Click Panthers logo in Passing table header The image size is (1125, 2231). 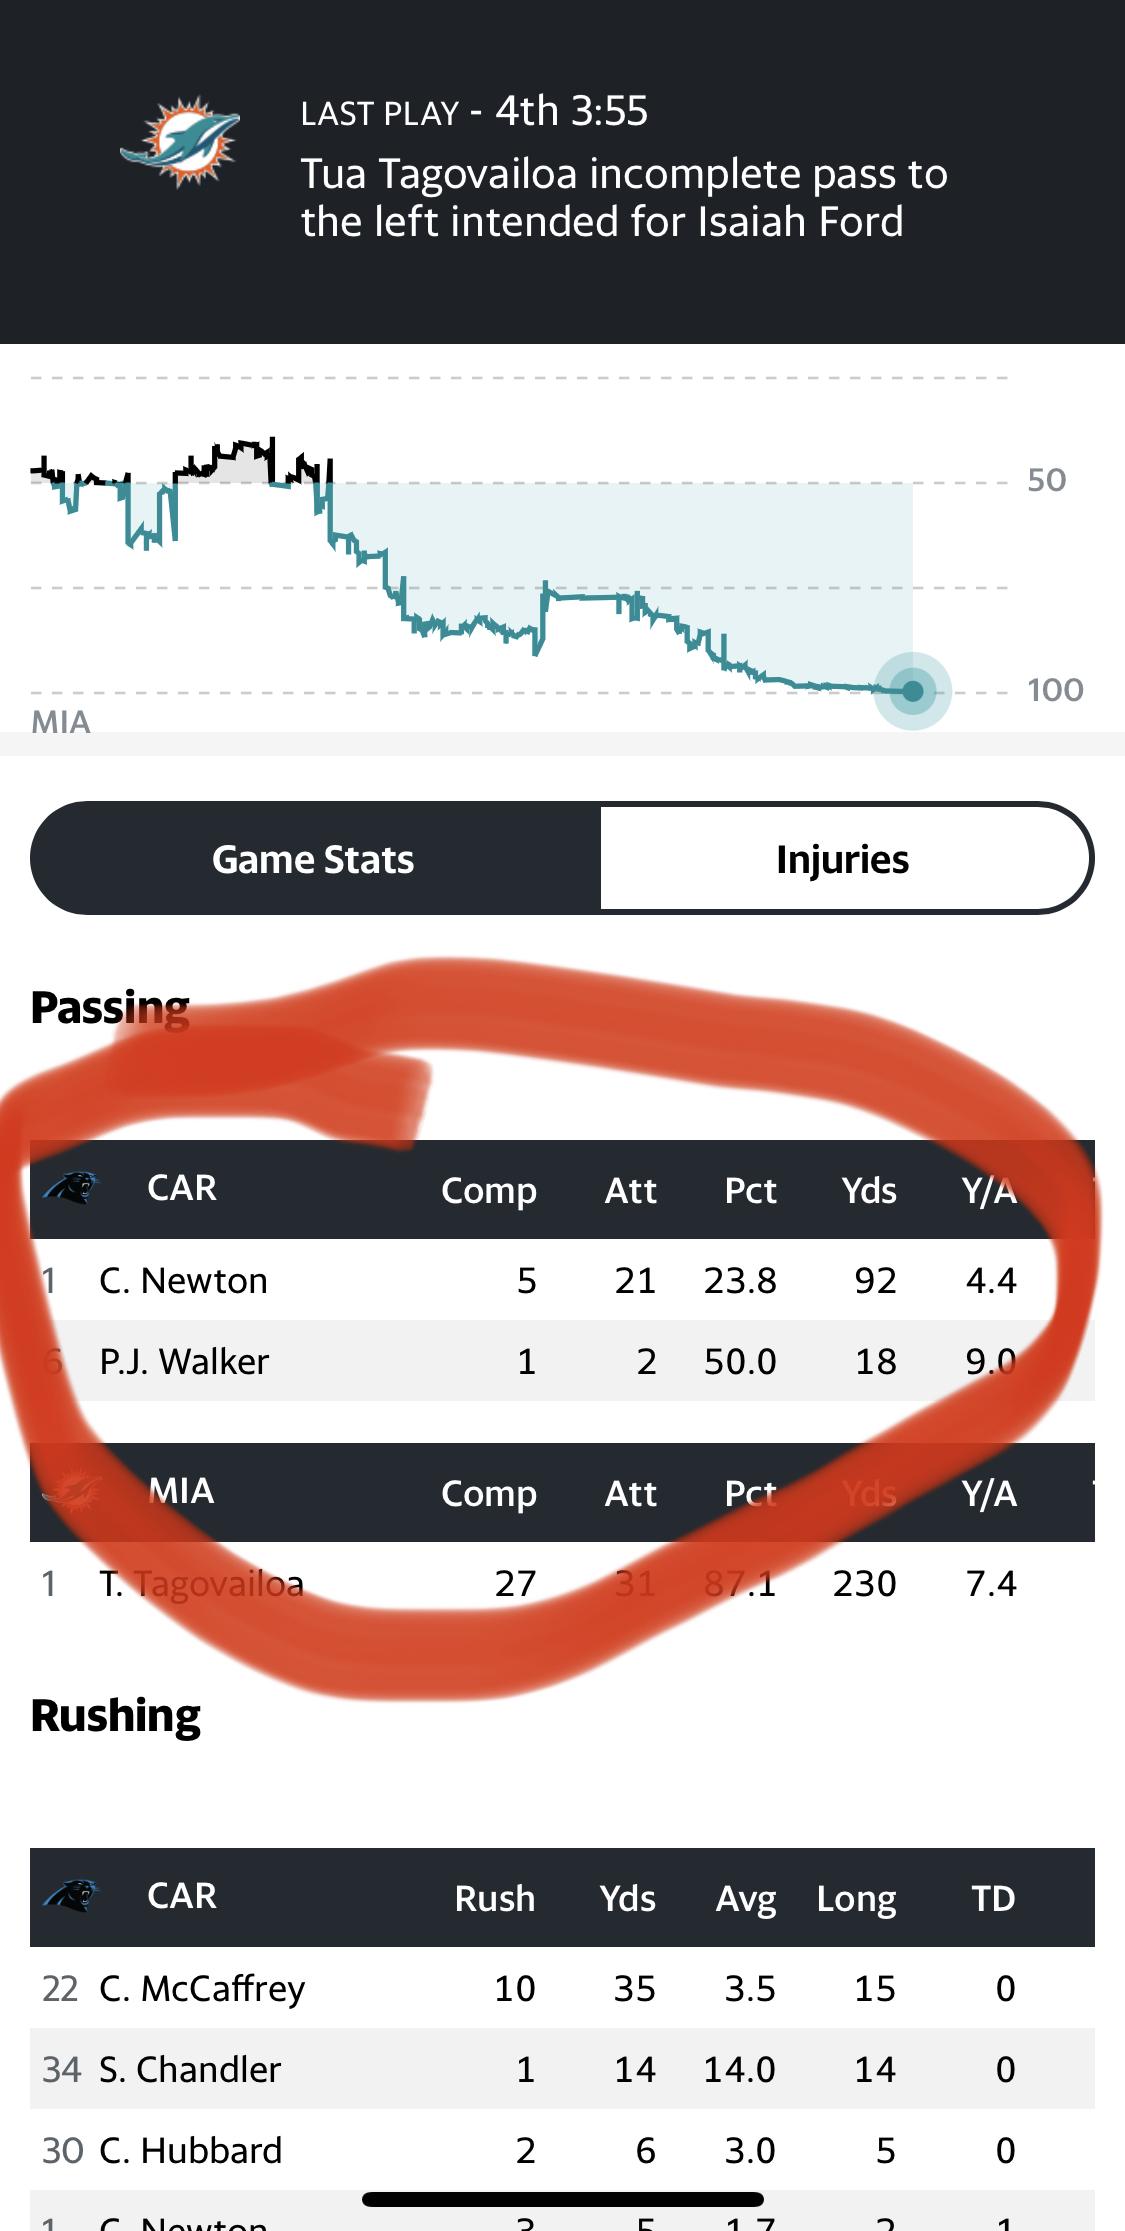[x=70, y=1188]
